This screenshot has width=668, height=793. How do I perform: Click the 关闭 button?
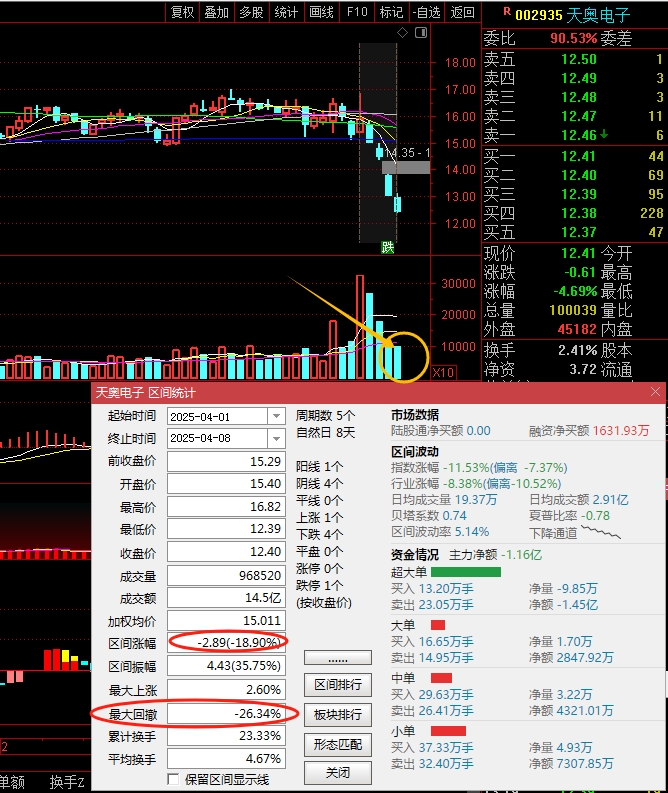click(x=338, y=773)
